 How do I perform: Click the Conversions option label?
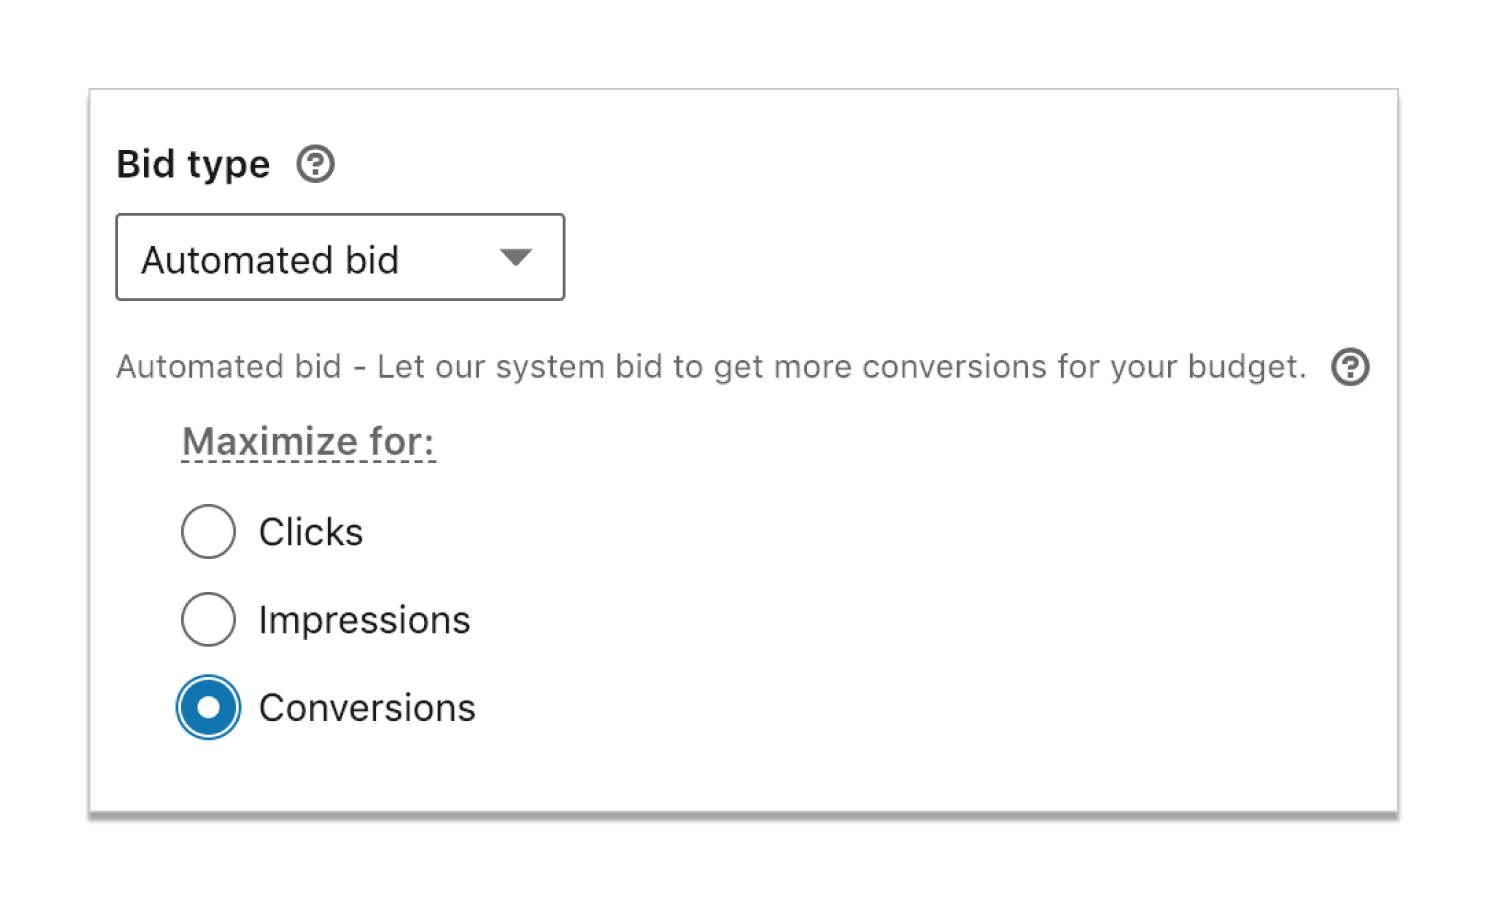click(367, 708)
